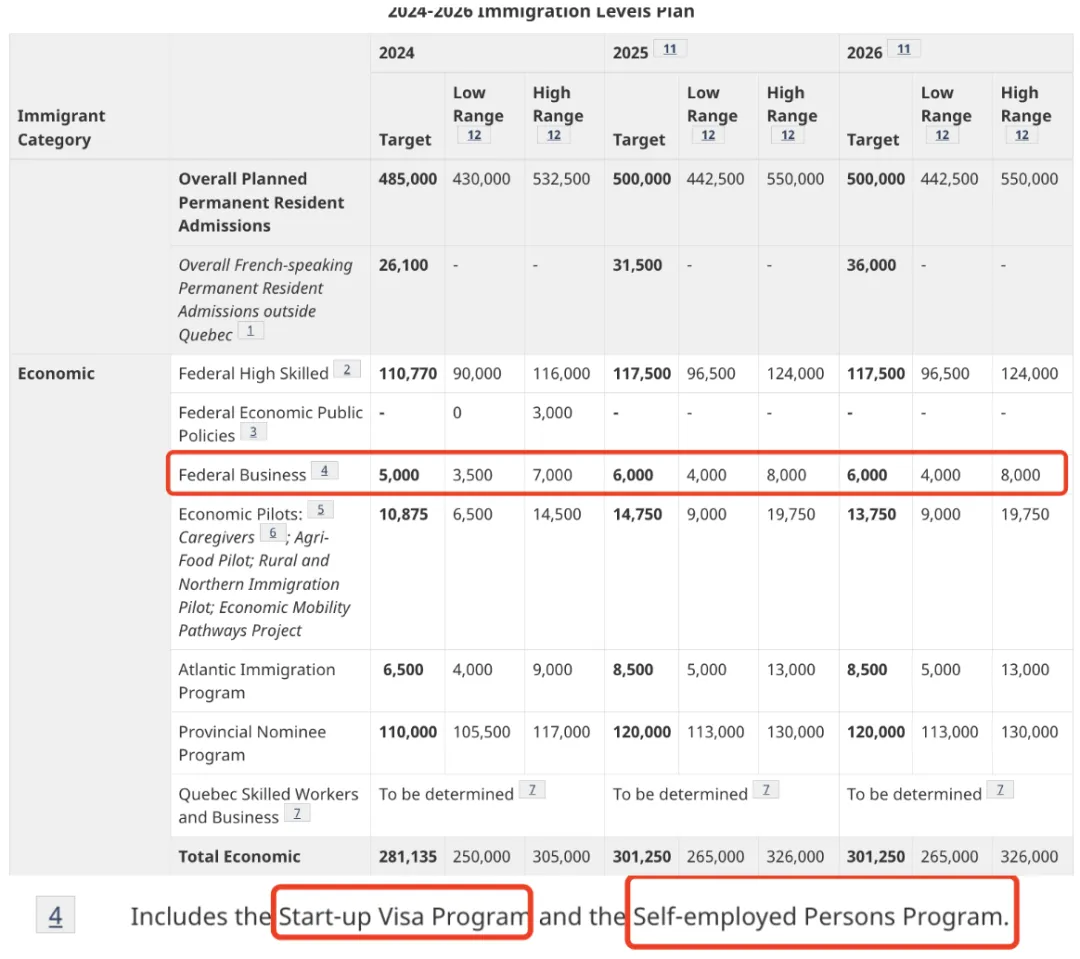Viewport: 1080px width, 959px height.
Task: Click the Federal High Skilled row label
Action: (x=253, y=374)
